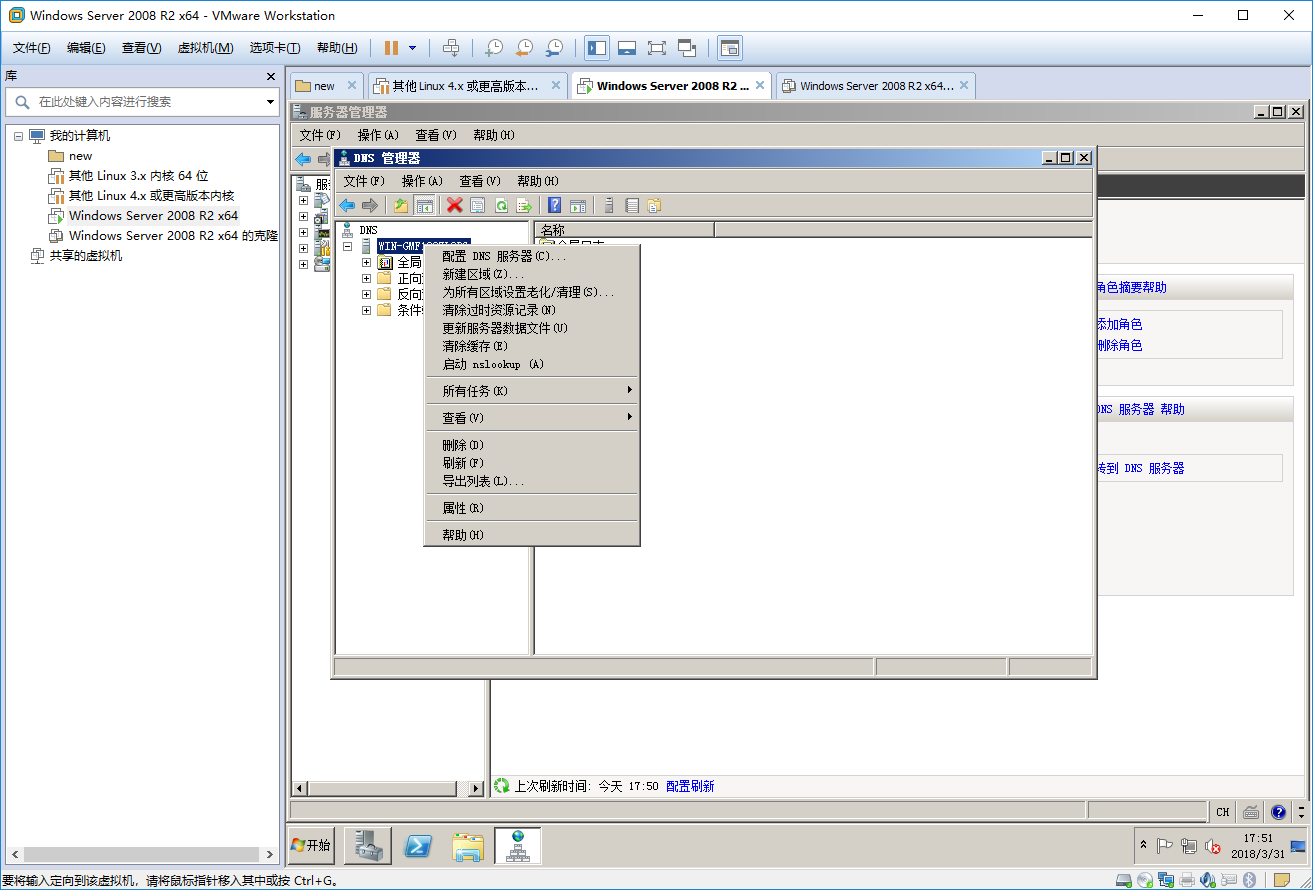This screenshot has height=890, width=1313.
Task: Expand the 反向 zone folder in the DNS tree
Action: (x=366, y=294)
